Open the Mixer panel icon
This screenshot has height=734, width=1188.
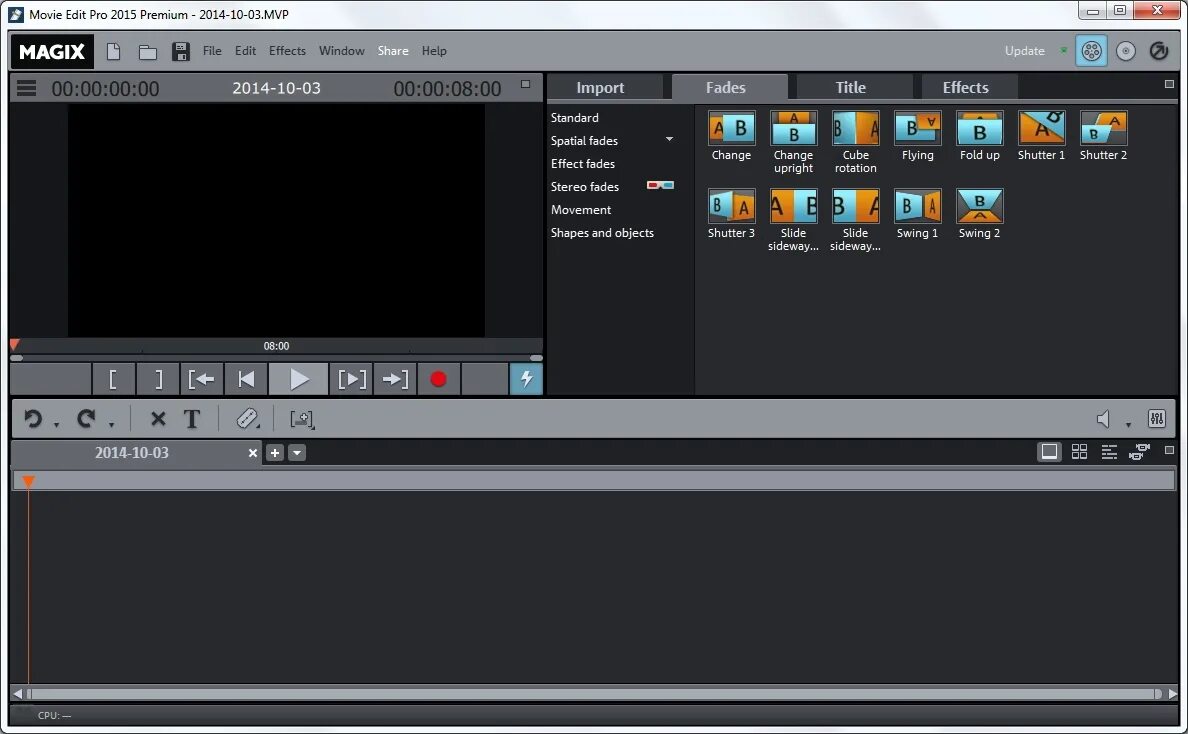pos(1156,419)
